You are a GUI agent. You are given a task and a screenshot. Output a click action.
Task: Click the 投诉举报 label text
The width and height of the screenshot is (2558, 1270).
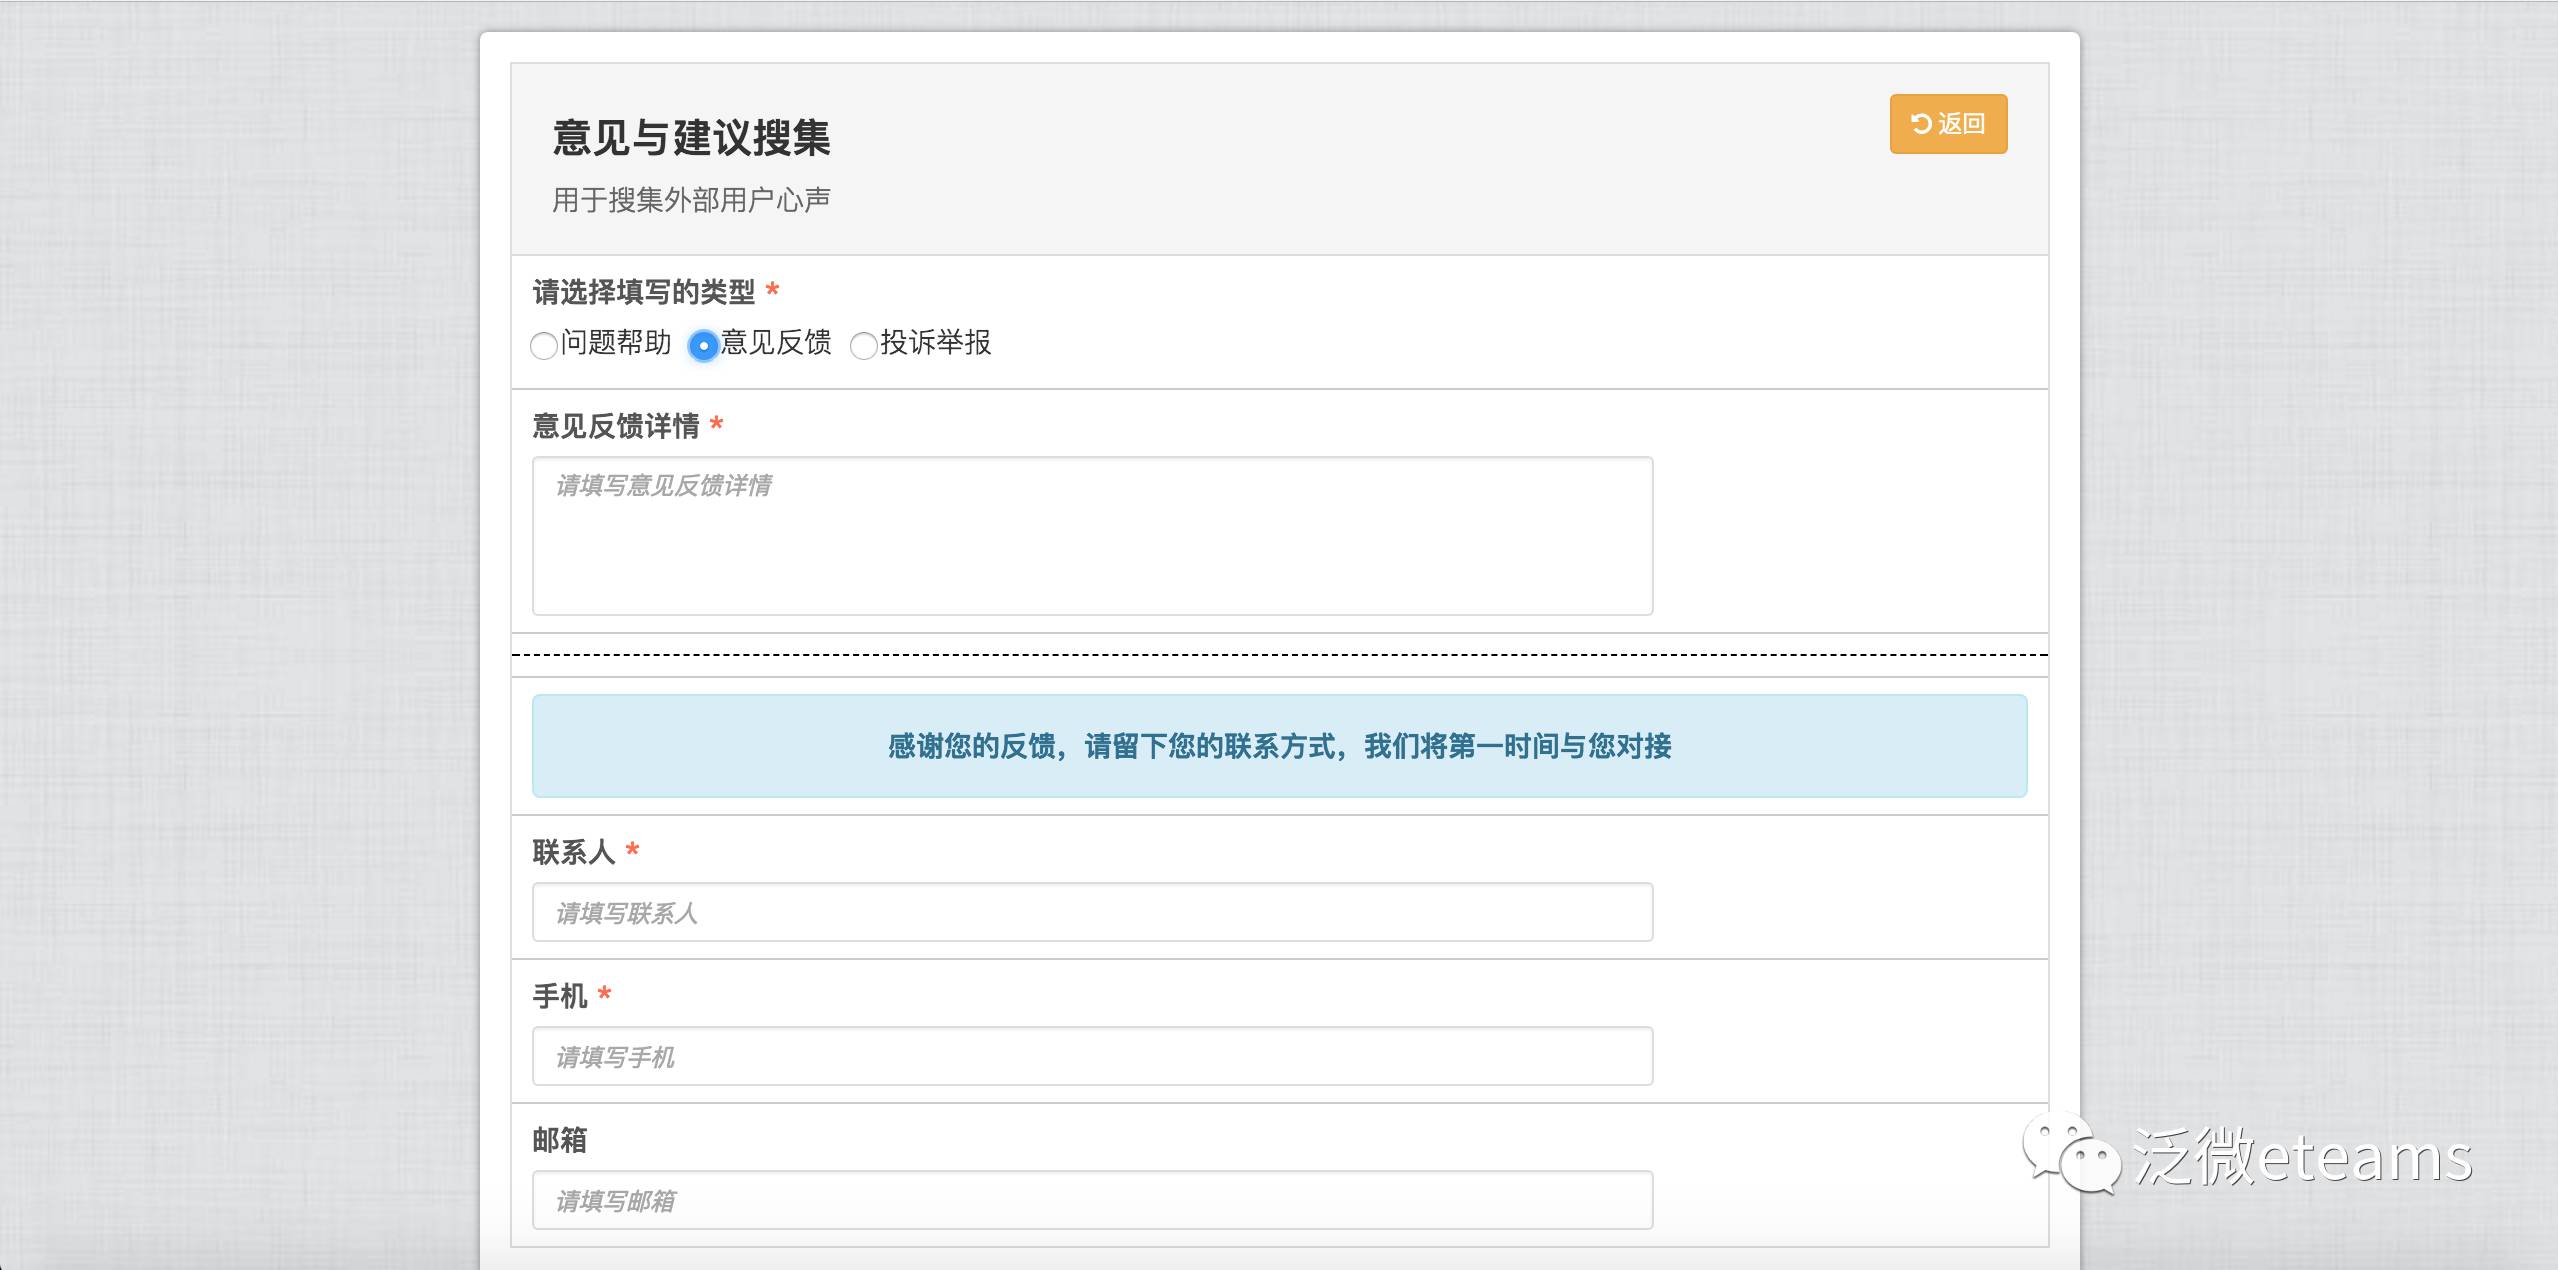(936, 343)
